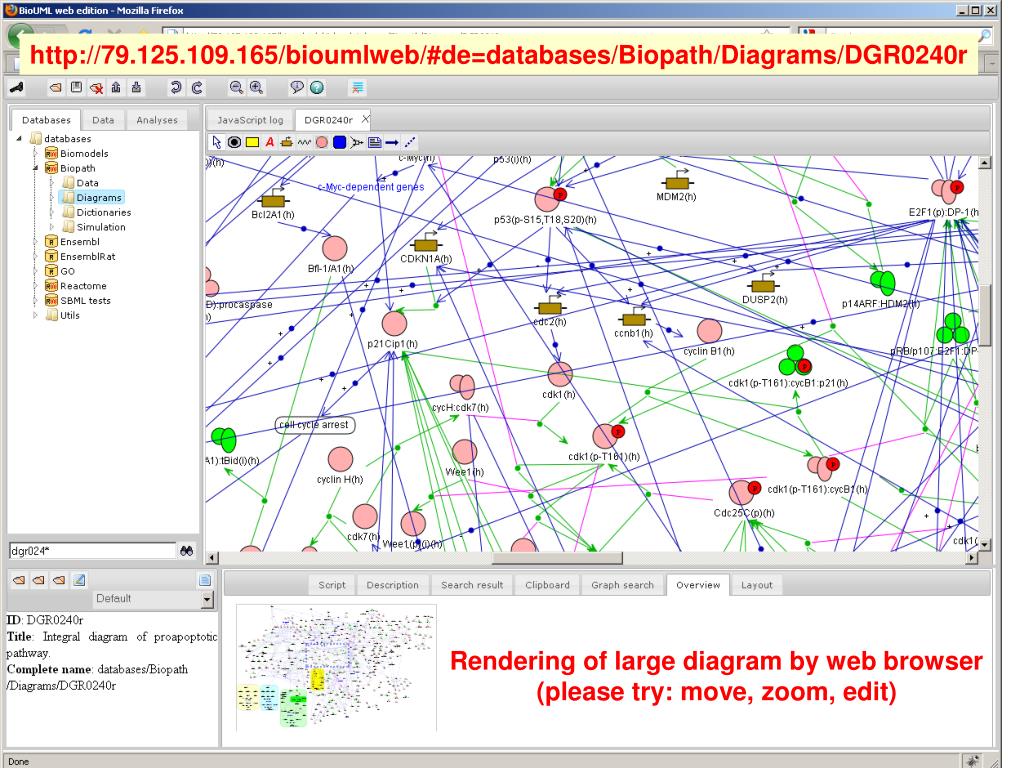This screenshot has height=768, width=1024.
Task: Click the dgr024* search input field
Action: click(x=93, y=551)
